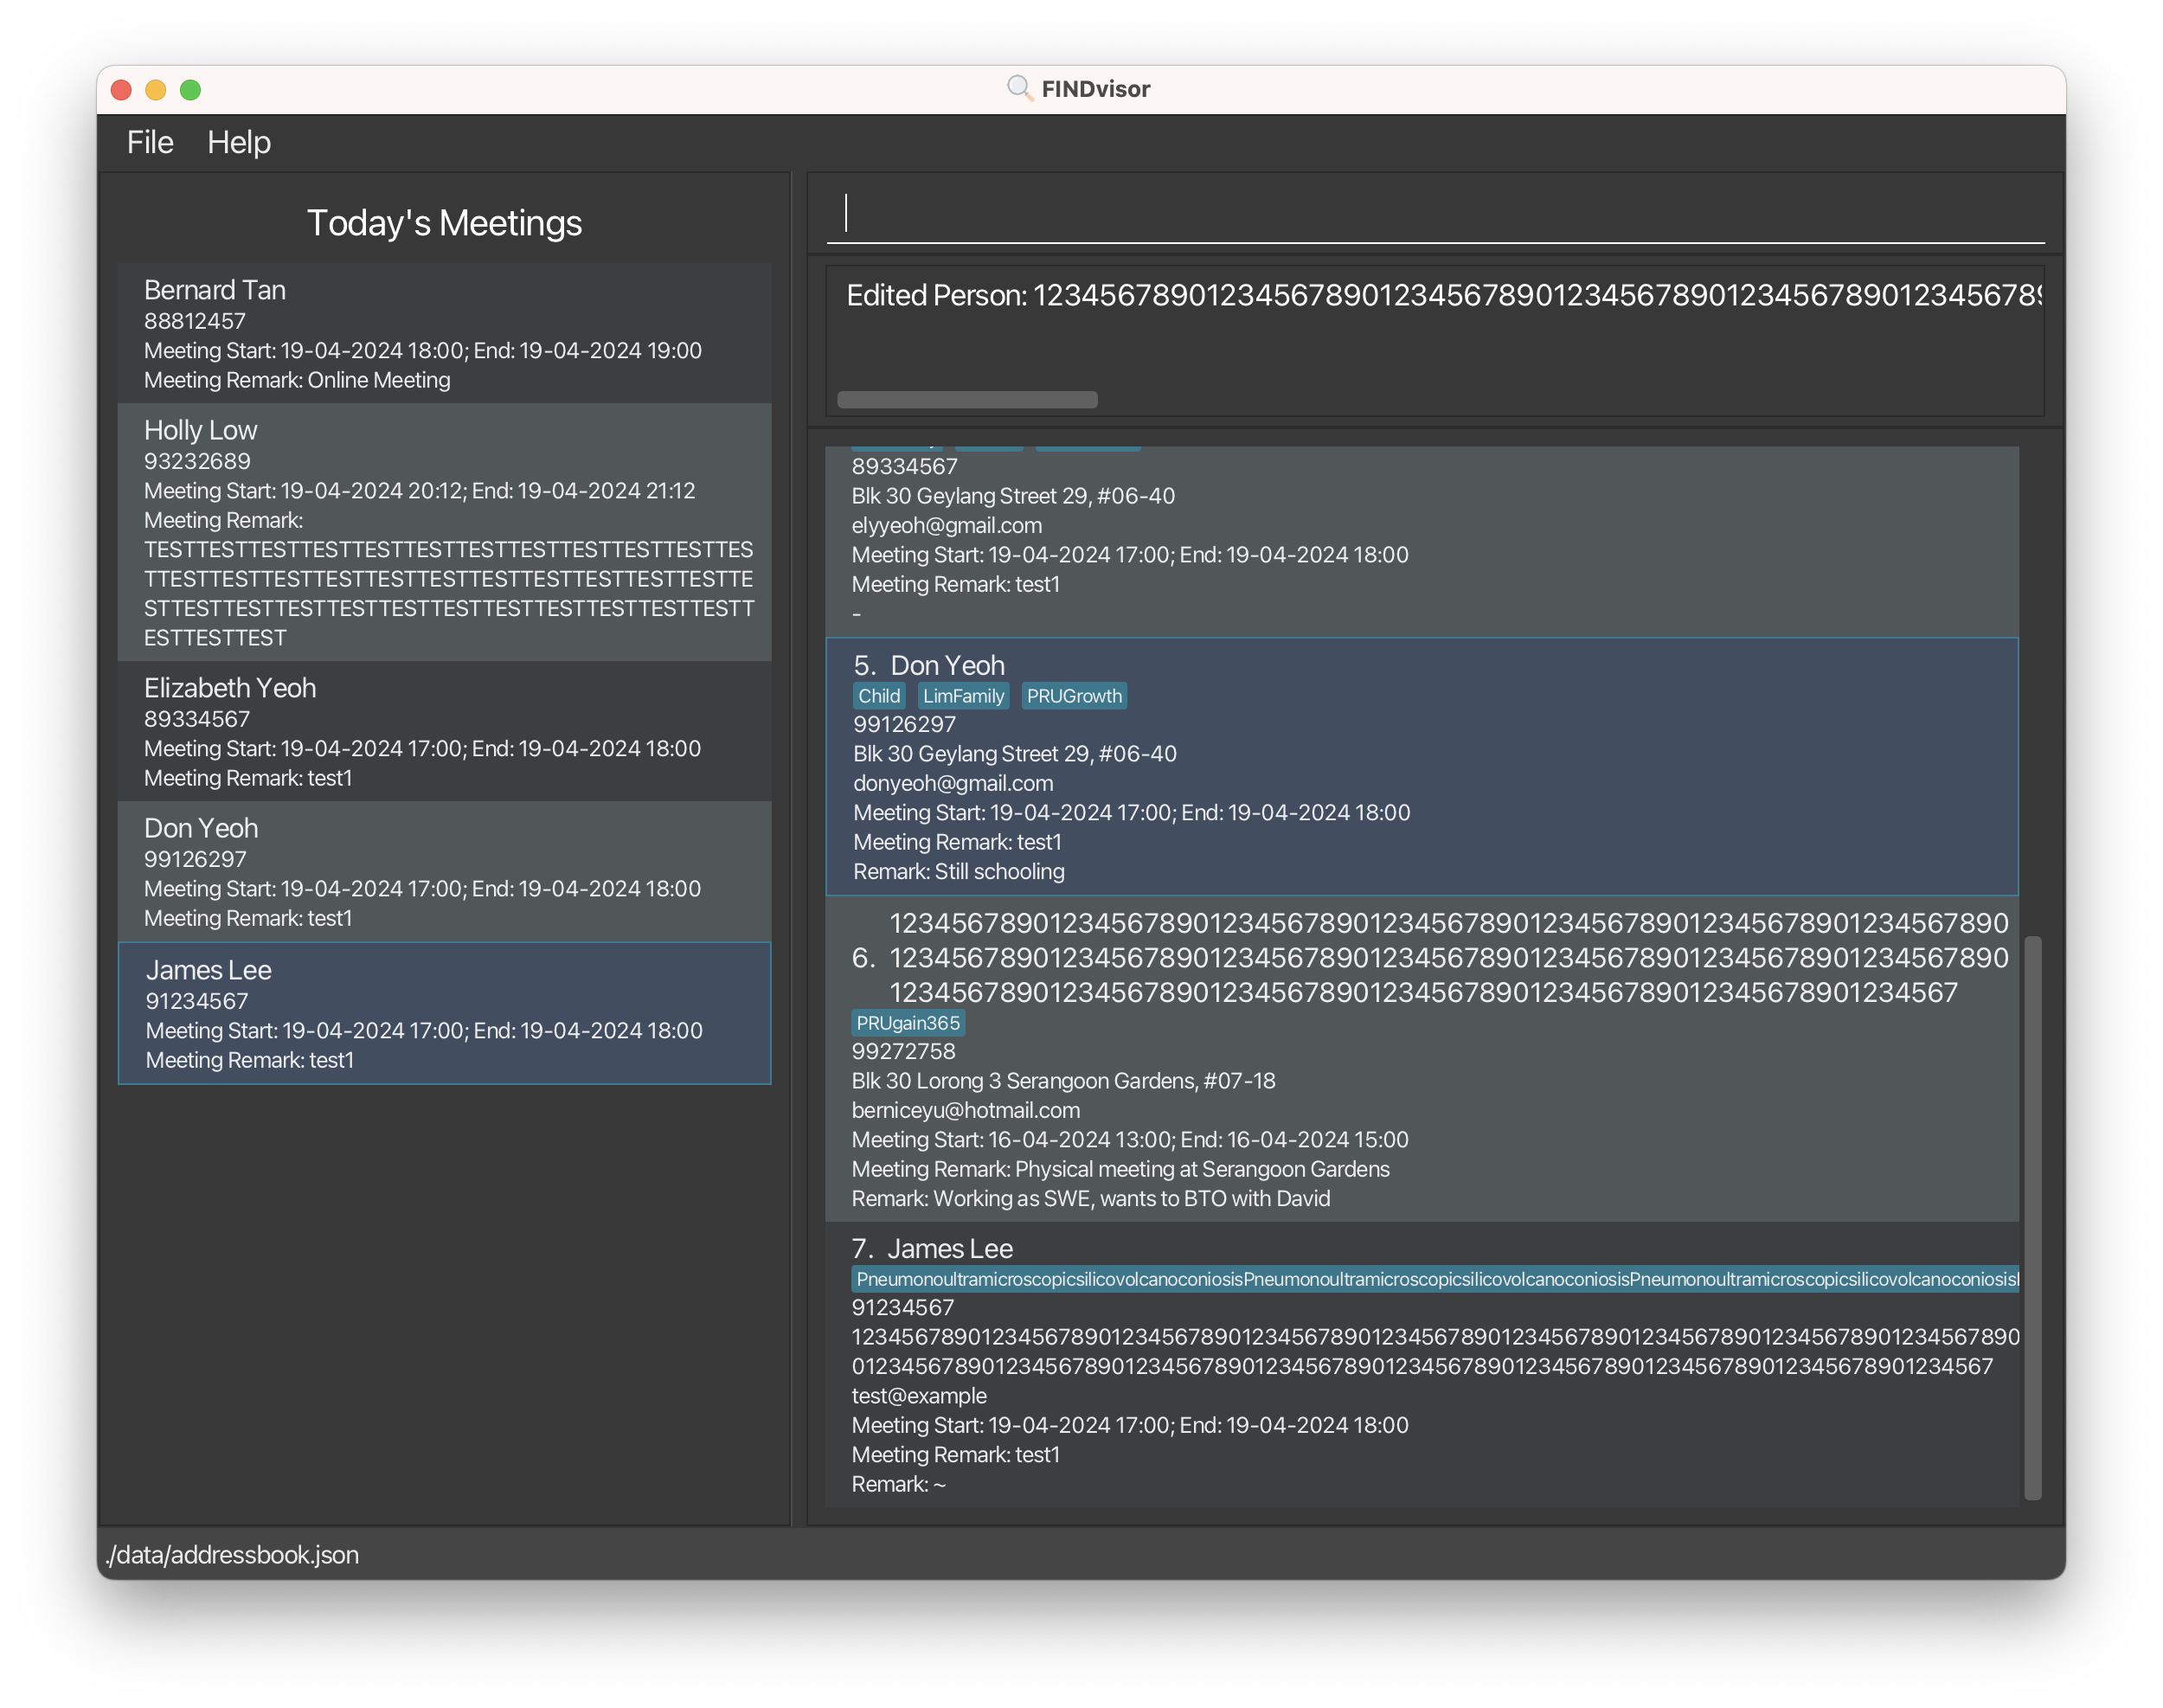Select Bernard Tan meeting card
2163x1708 pixels.
[x=444, y=334]
